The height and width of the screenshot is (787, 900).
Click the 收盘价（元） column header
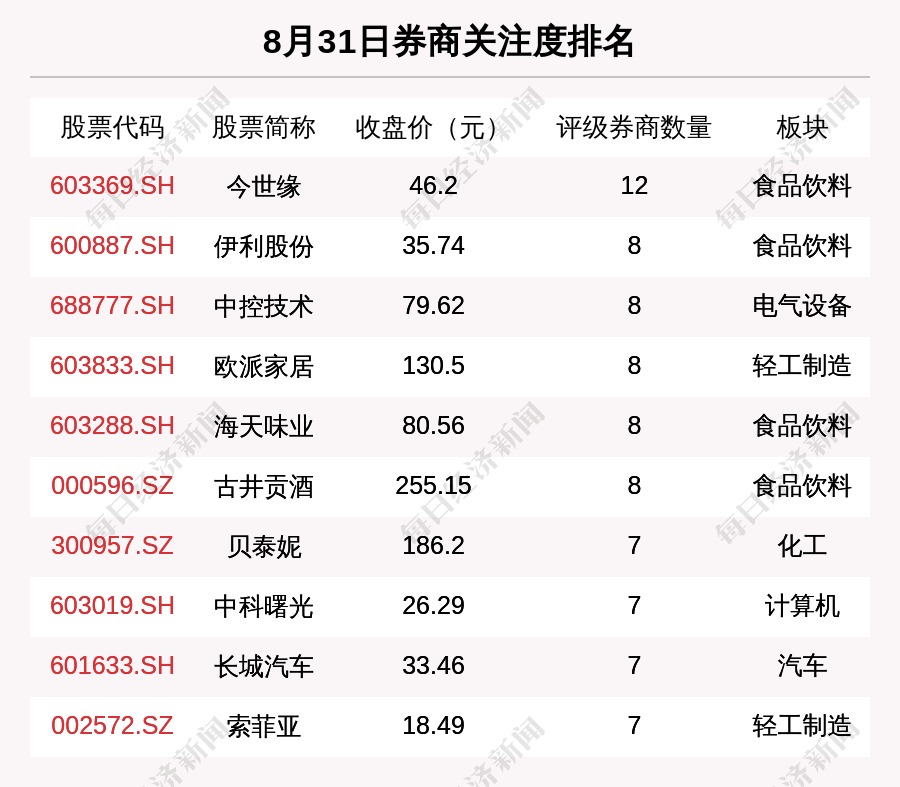(433, 127)
